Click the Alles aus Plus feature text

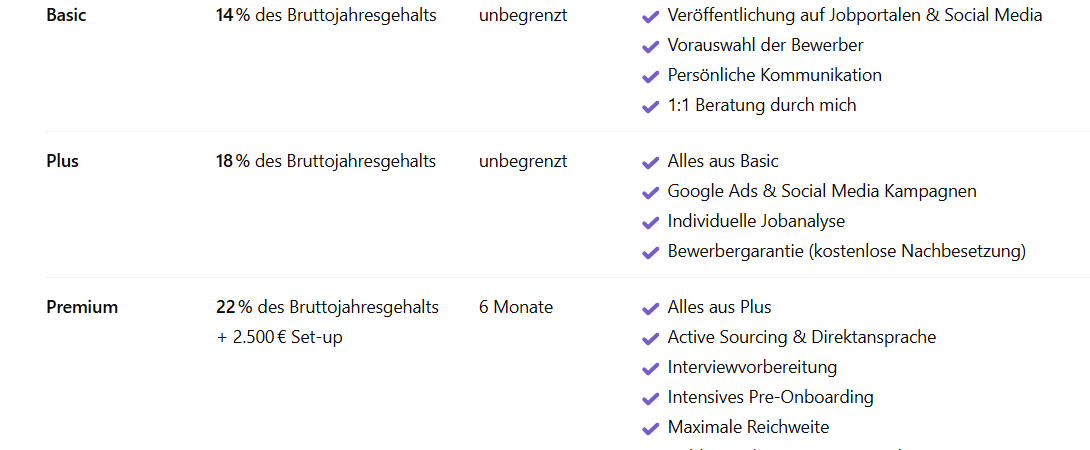pyautogui.click(x=719, y=307)
